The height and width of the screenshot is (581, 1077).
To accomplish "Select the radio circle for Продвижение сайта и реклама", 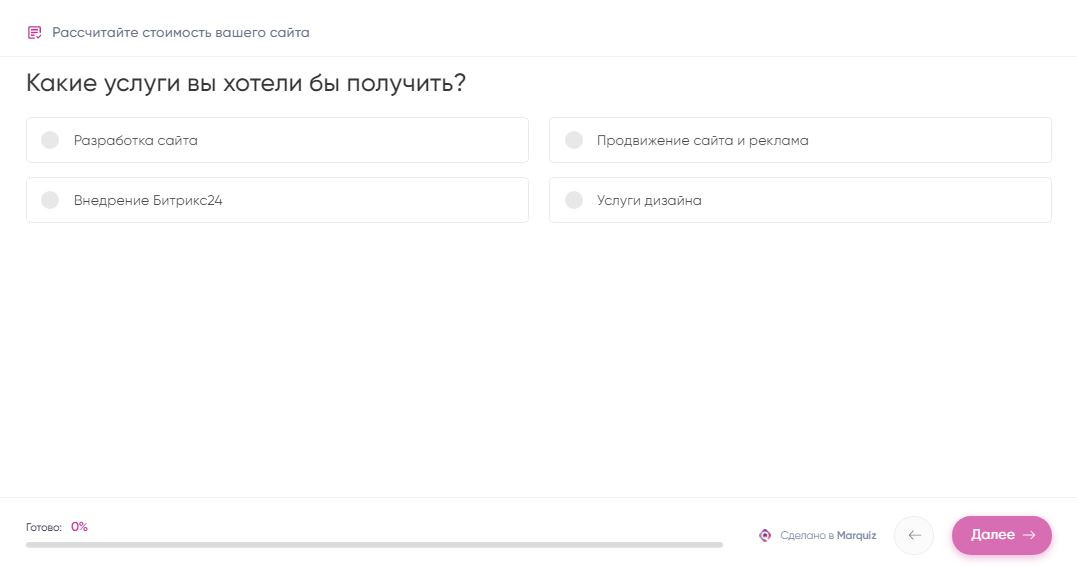I will 574,140.
